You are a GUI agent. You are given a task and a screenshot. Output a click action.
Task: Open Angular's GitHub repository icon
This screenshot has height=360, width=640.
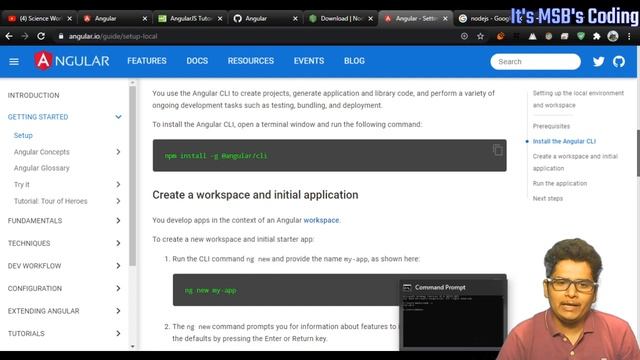click(619, 62)
